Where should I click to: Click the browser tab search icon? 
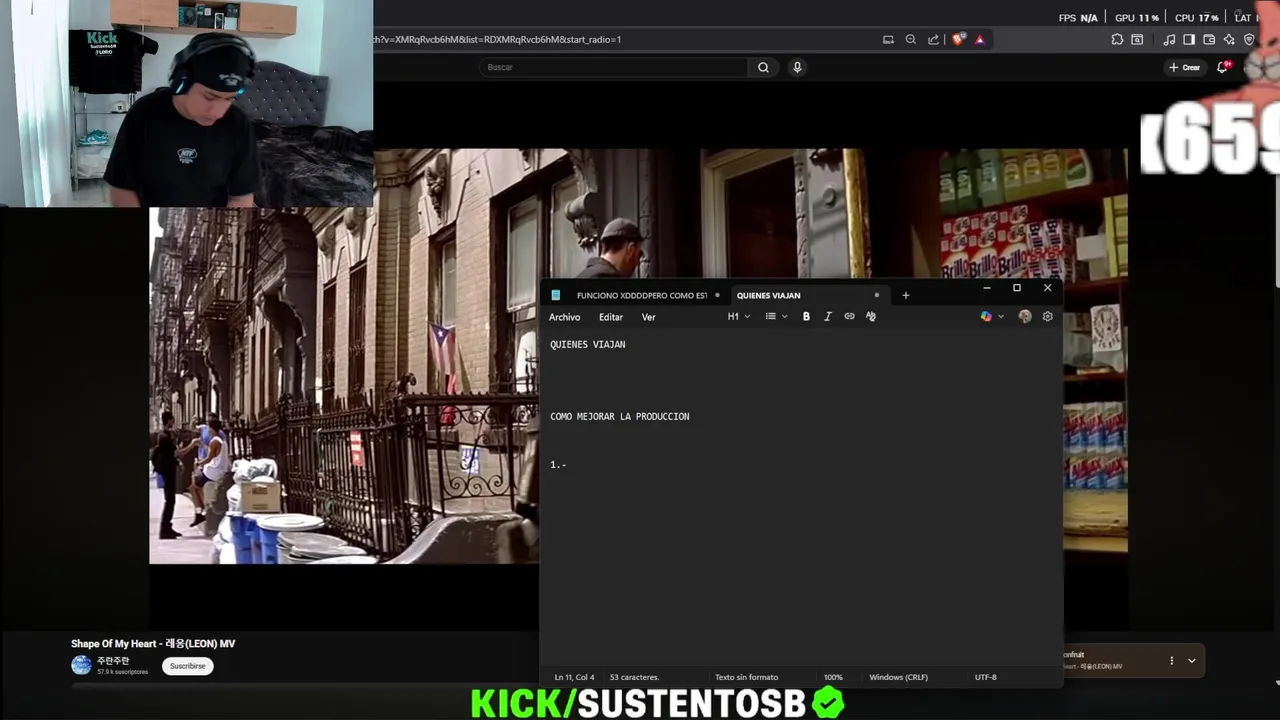pos(1137,40)
